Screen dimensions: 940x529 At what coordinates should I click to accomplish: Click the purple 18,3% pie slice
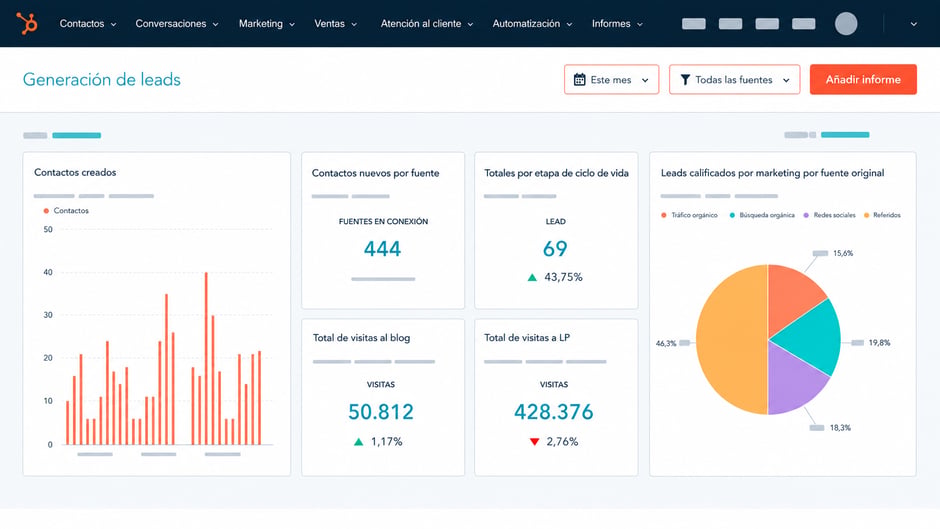click(791, 381)
